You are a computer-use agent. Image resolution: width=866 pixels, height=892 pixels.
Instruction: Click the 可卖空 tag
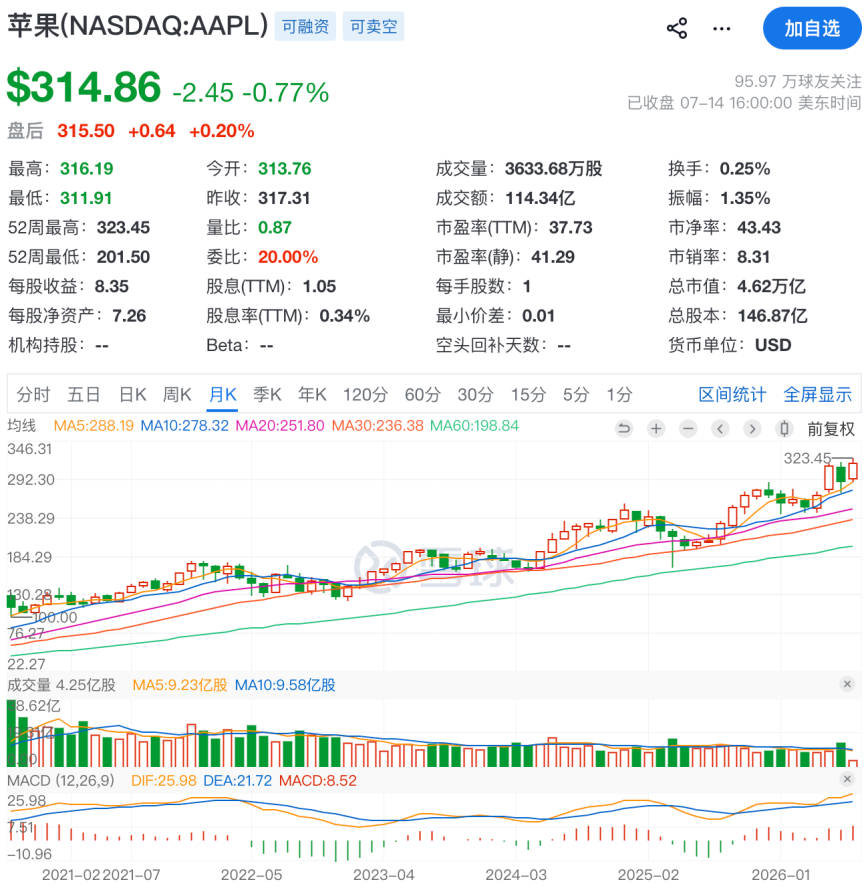click(x=373, y=27)
